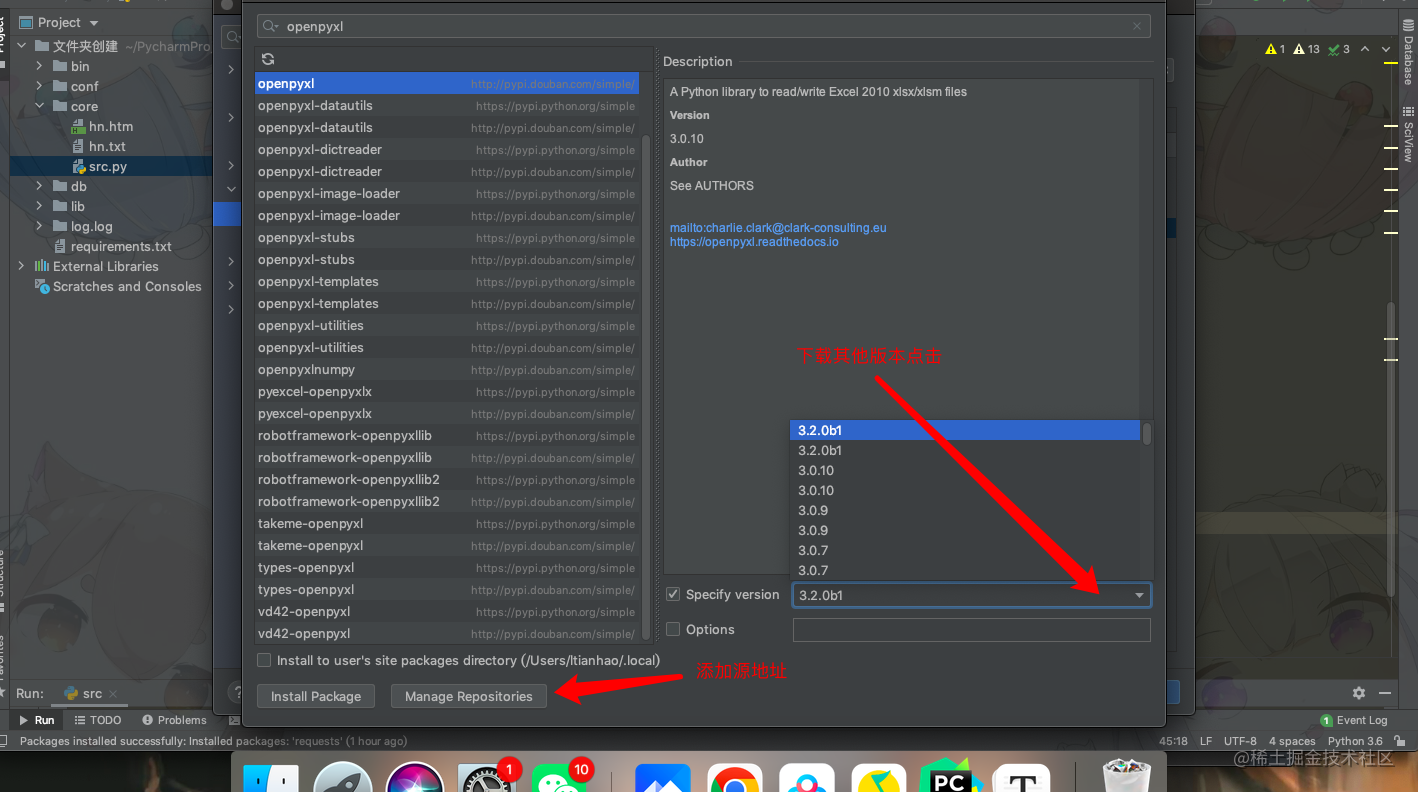Go to previous highlighted error arrow
This screenshot has height=792, width=1418.
coord(1366,49)
